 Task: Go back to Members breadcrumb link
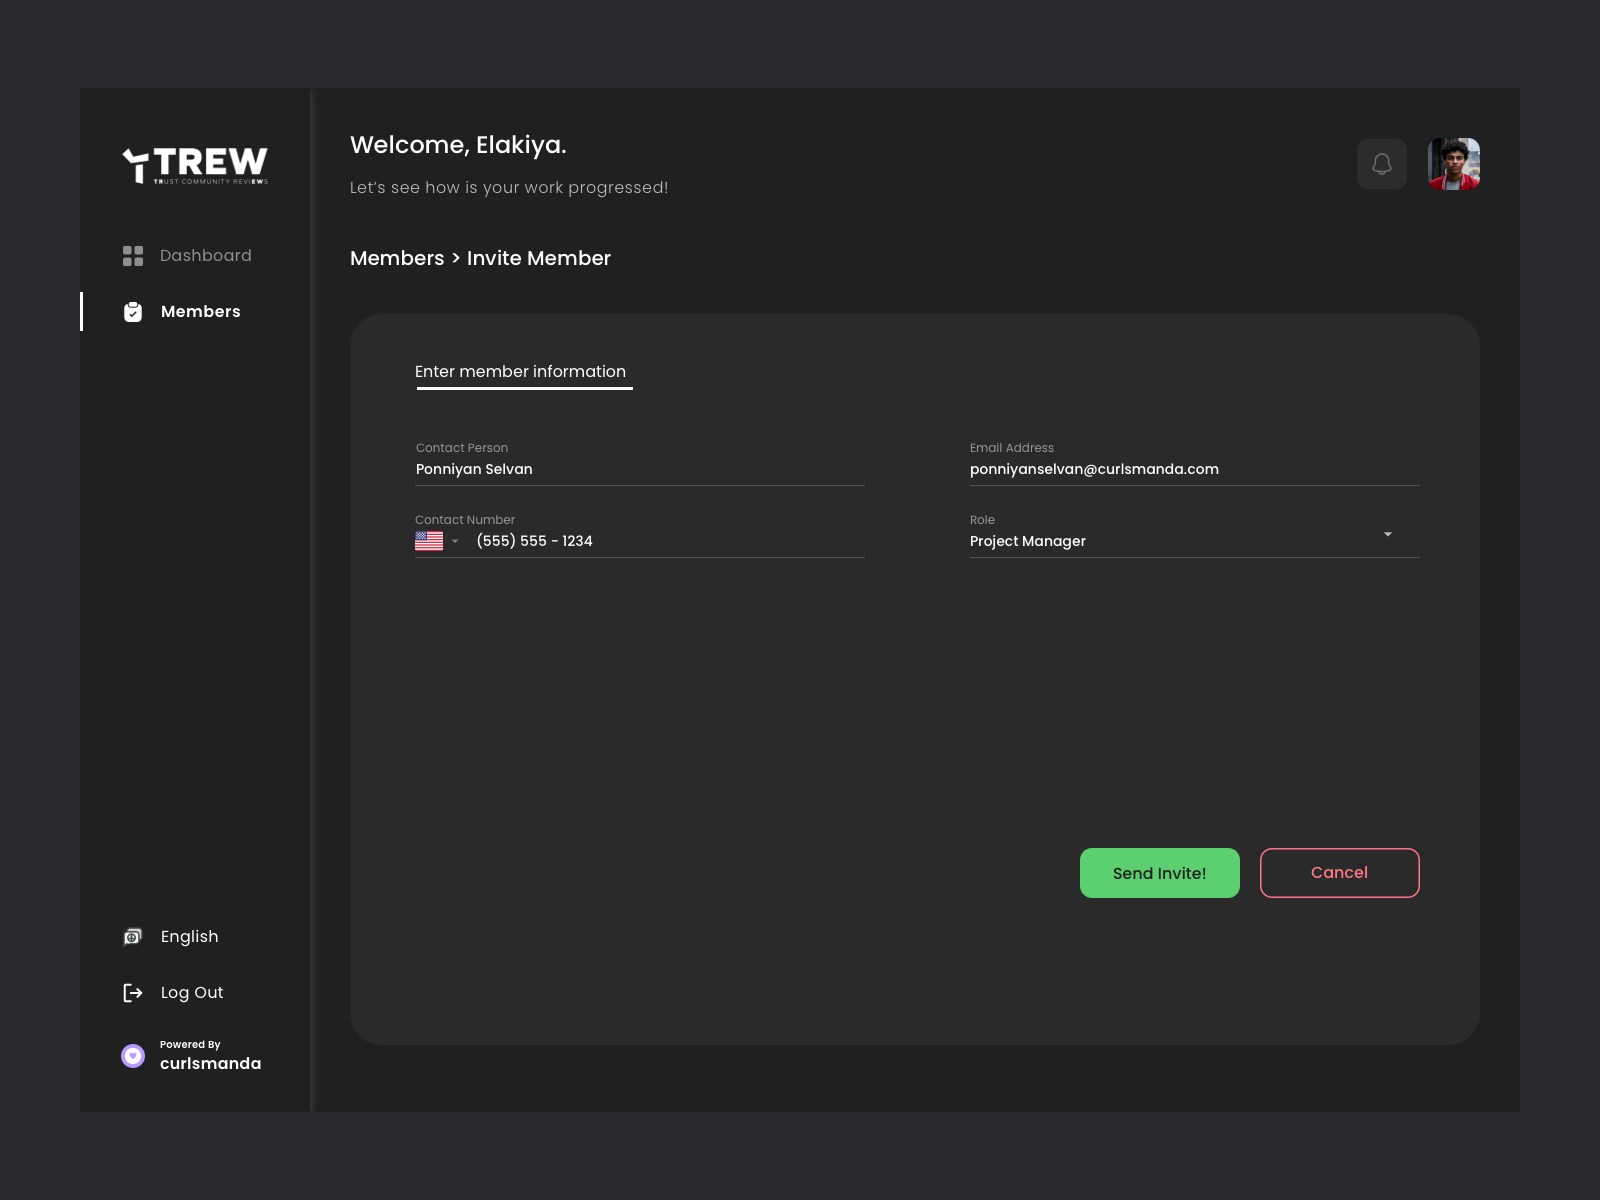(x=397, y=258)
